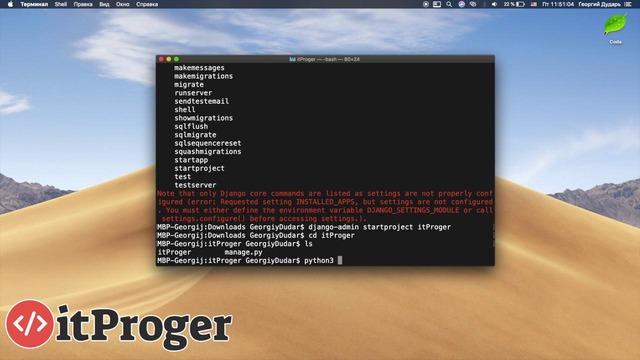Click the 'showmigrations' command line
This screenshot has width=640, height=360.
tap(204, 118)
